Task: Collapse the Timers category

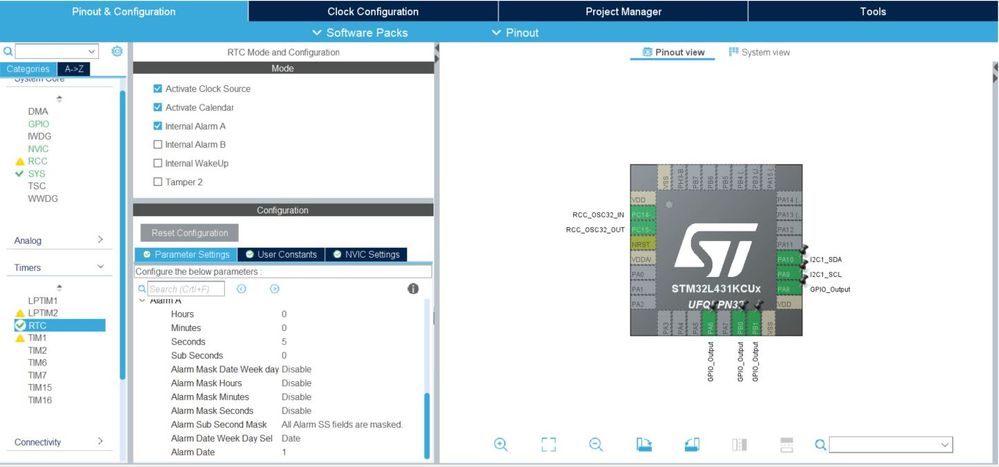Action: [100, 267]
